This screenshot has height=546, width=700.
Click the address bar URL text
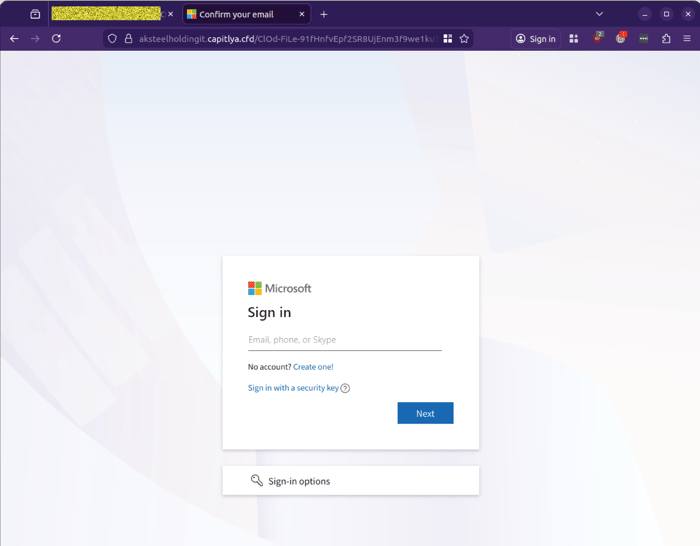[287, 39]
